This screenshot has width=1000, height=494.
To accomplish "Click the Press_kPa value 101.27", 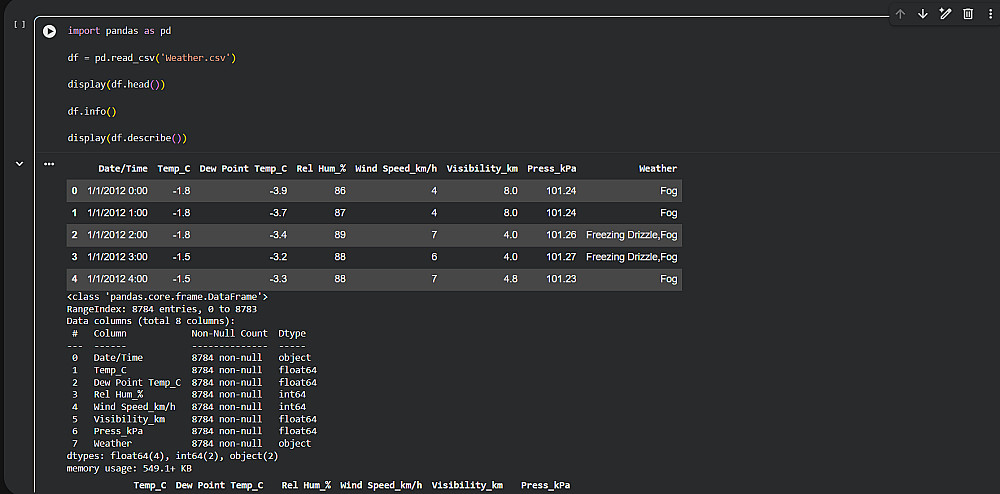I will tap(561, 257).
